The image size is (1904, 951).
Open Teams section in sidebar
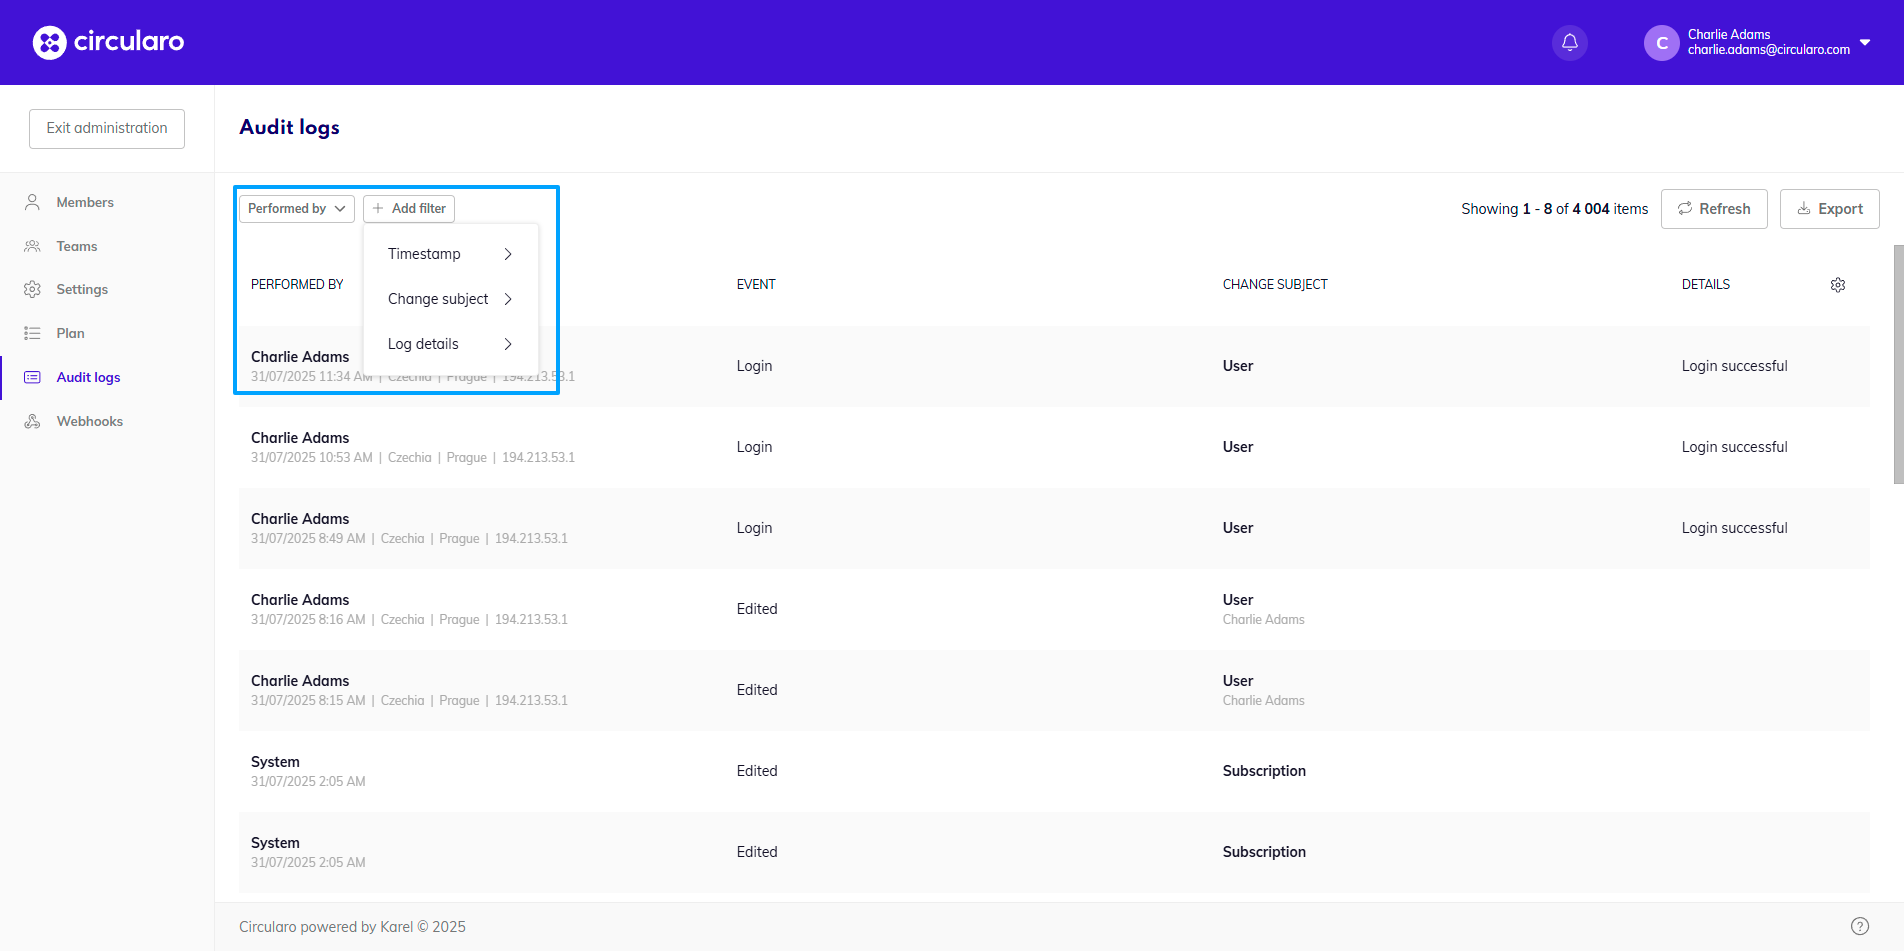(x=76, y=246)
